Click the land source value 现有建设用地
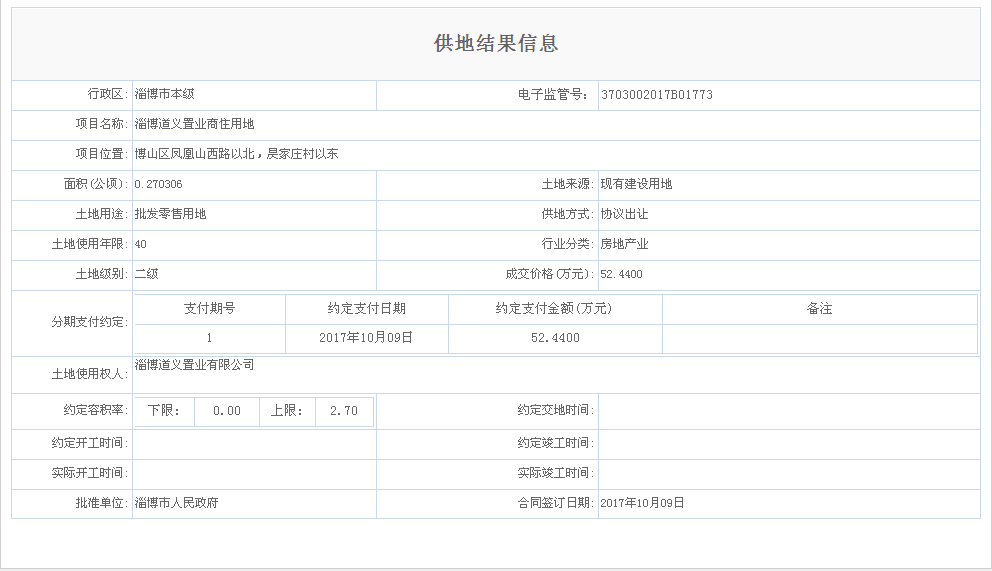 click(x=636, y=184)
